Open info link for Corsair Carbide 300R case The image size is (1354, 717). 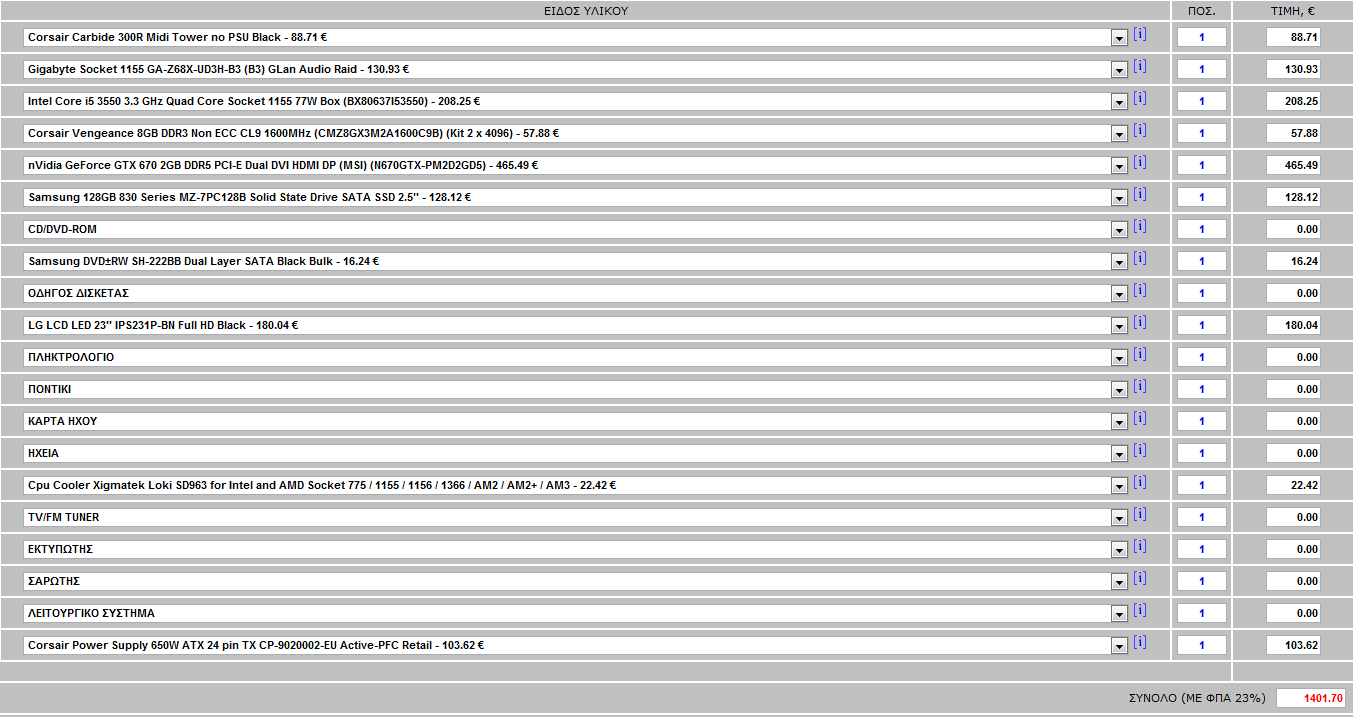click(1140, 35)
